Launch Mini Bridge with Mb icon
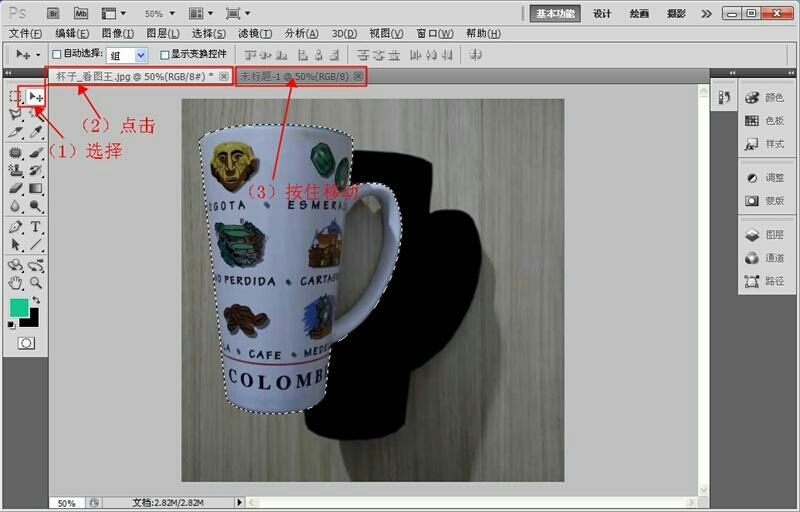The height and width of the screenshot is (512, 800). (x=81, y=13)
